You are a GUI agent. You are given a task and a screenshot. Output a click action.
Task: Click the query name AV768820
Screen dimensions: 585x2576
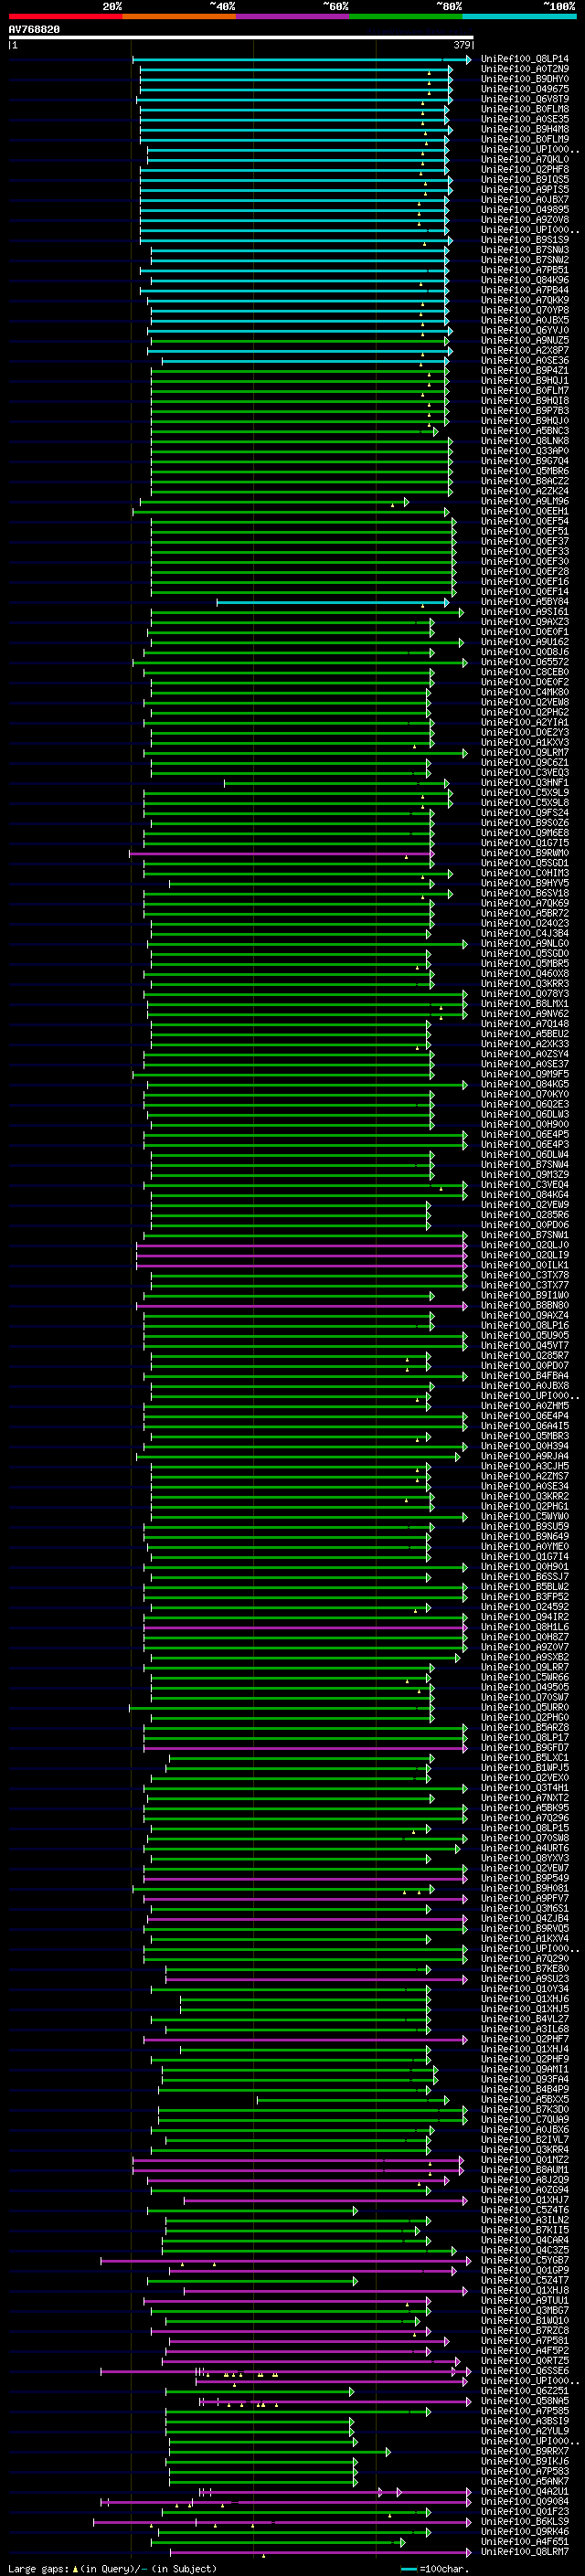[34, 30]
